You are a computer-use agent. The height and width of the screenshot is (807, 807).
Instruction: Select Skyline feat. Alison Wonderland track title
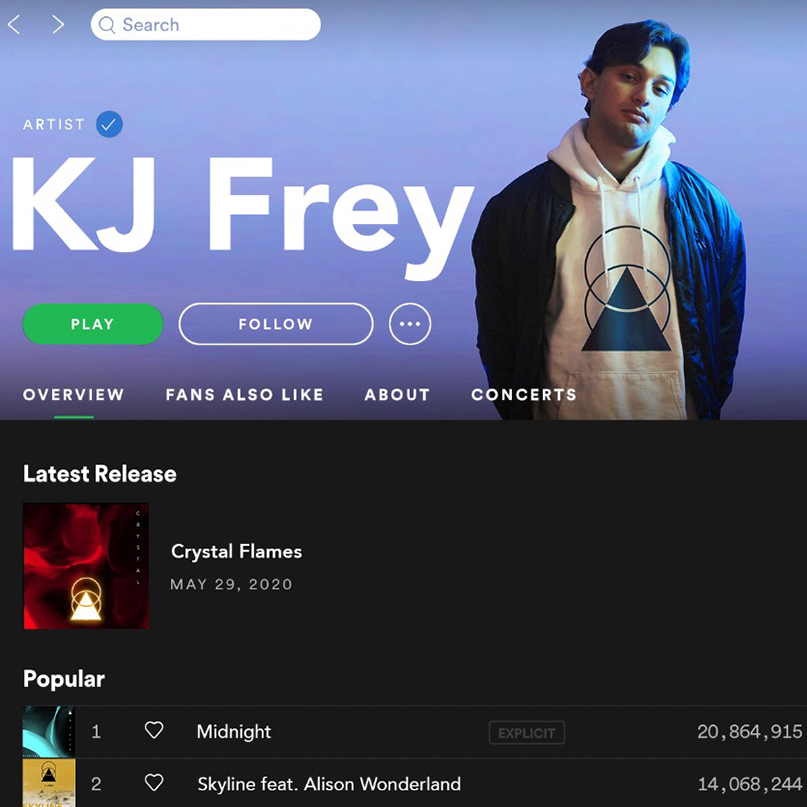329,784
